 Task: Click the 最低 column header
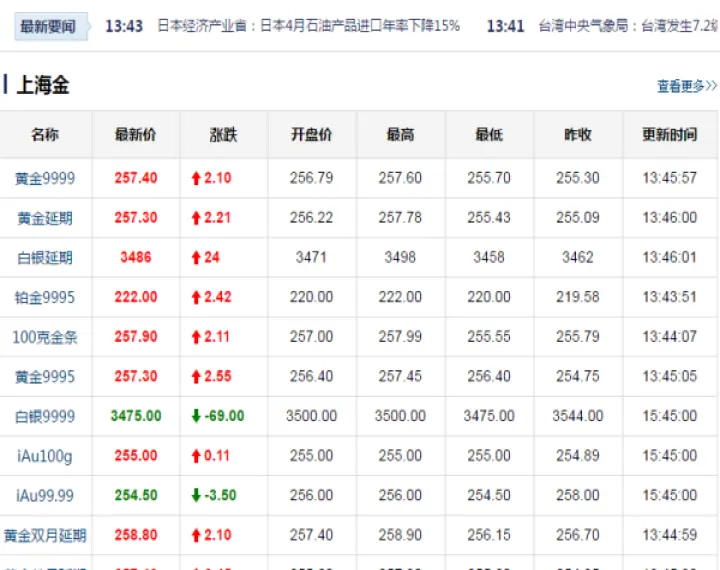pyautogui.click(x=489, y=135)
